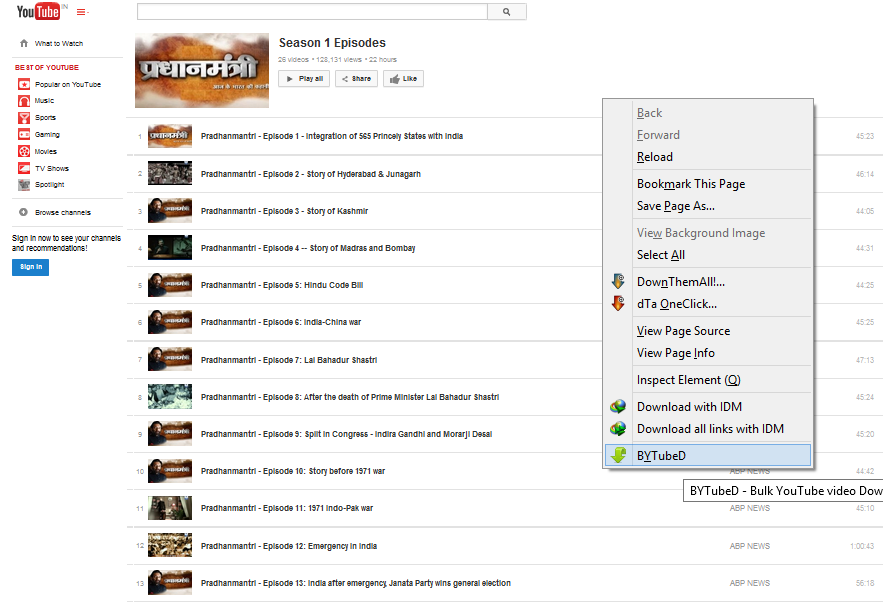Open Episode 3 - Story of Kashmir title
The image size is (883, 607).
coord(284,211)
